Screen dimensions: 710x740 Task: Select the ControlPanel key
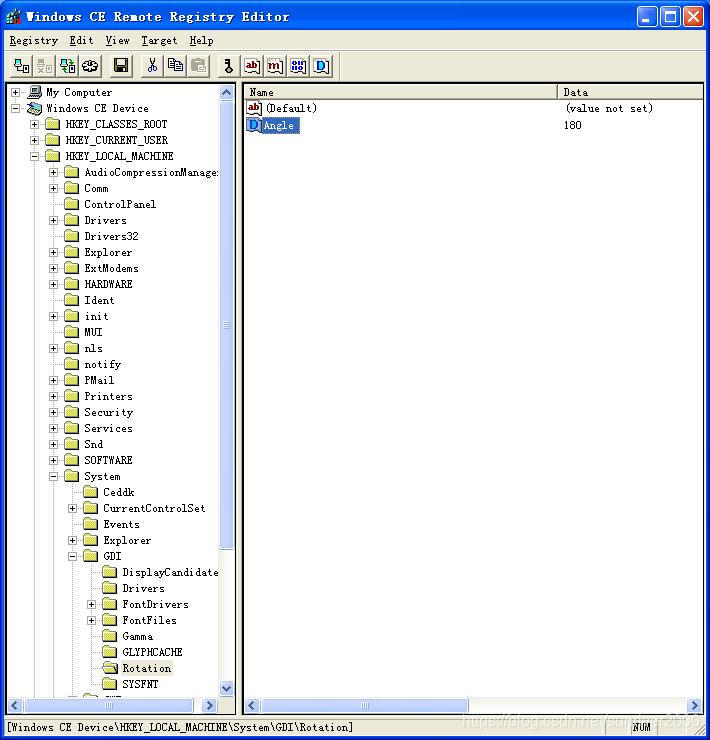pyautogui.click(x=120, y=204)
